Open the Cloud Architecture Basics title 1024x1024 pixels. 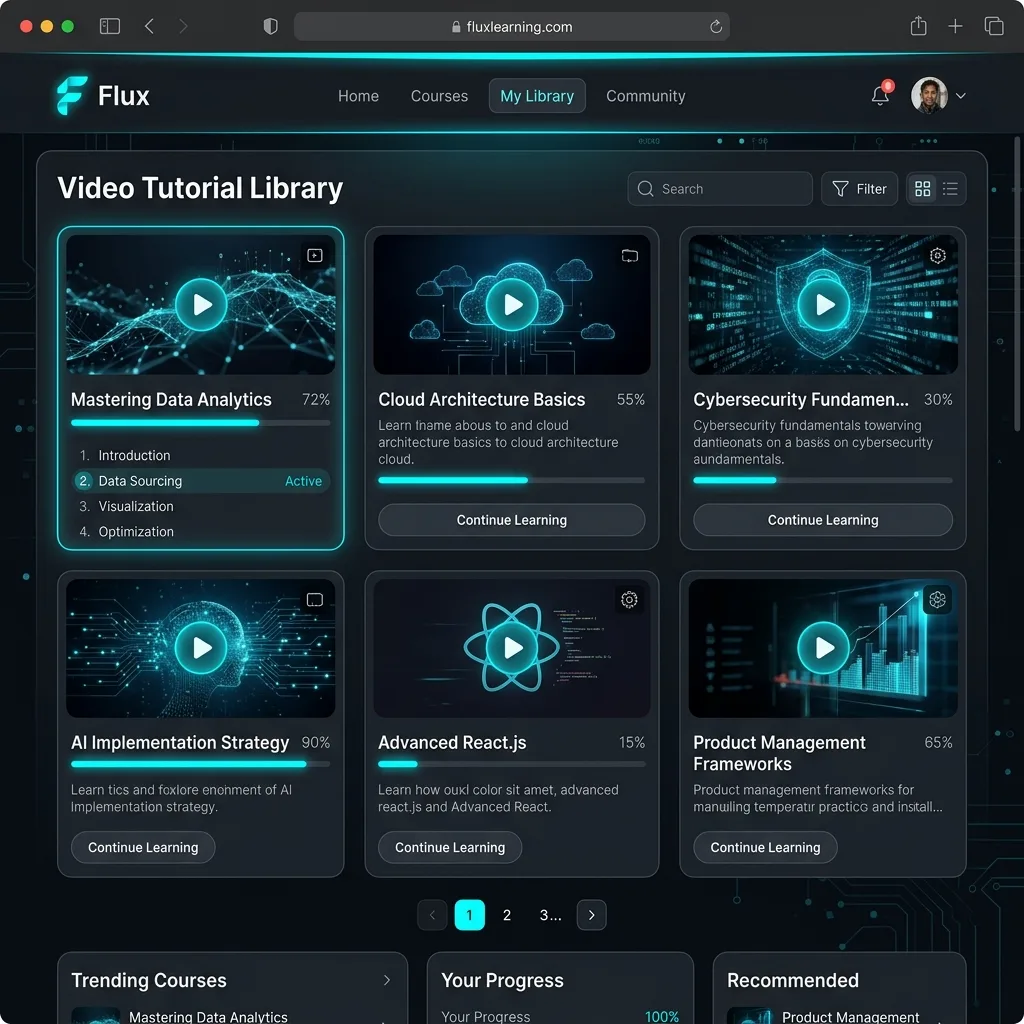click(481, 399)
